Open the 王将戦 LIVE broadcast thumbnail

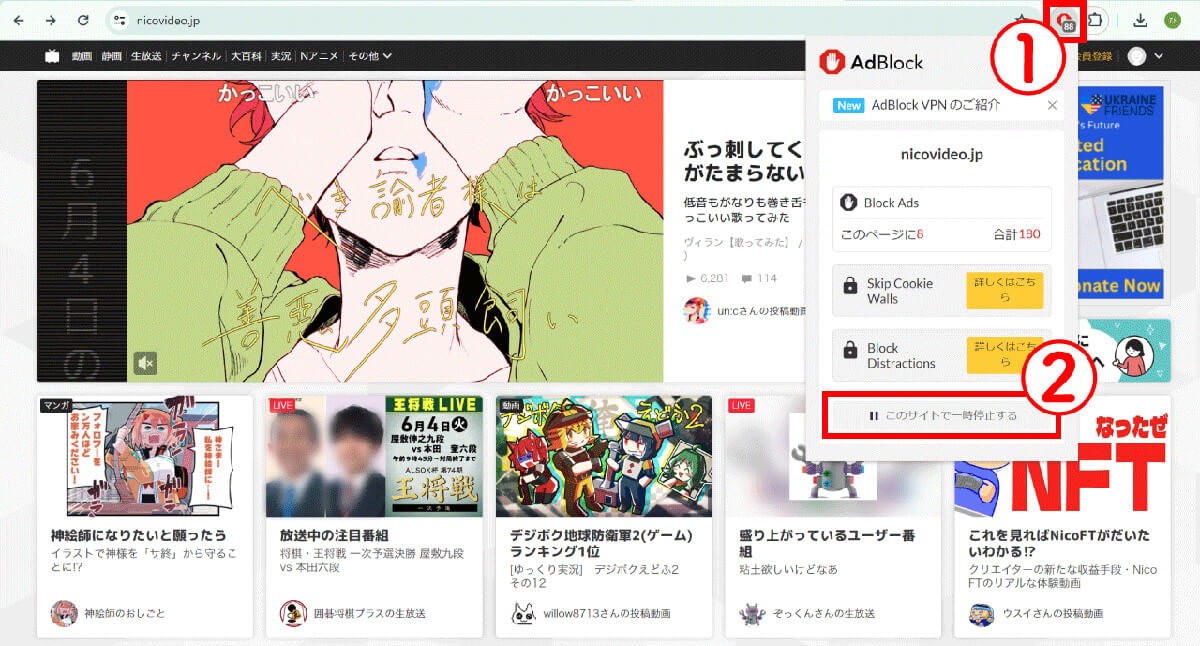[x=374, y=455]
